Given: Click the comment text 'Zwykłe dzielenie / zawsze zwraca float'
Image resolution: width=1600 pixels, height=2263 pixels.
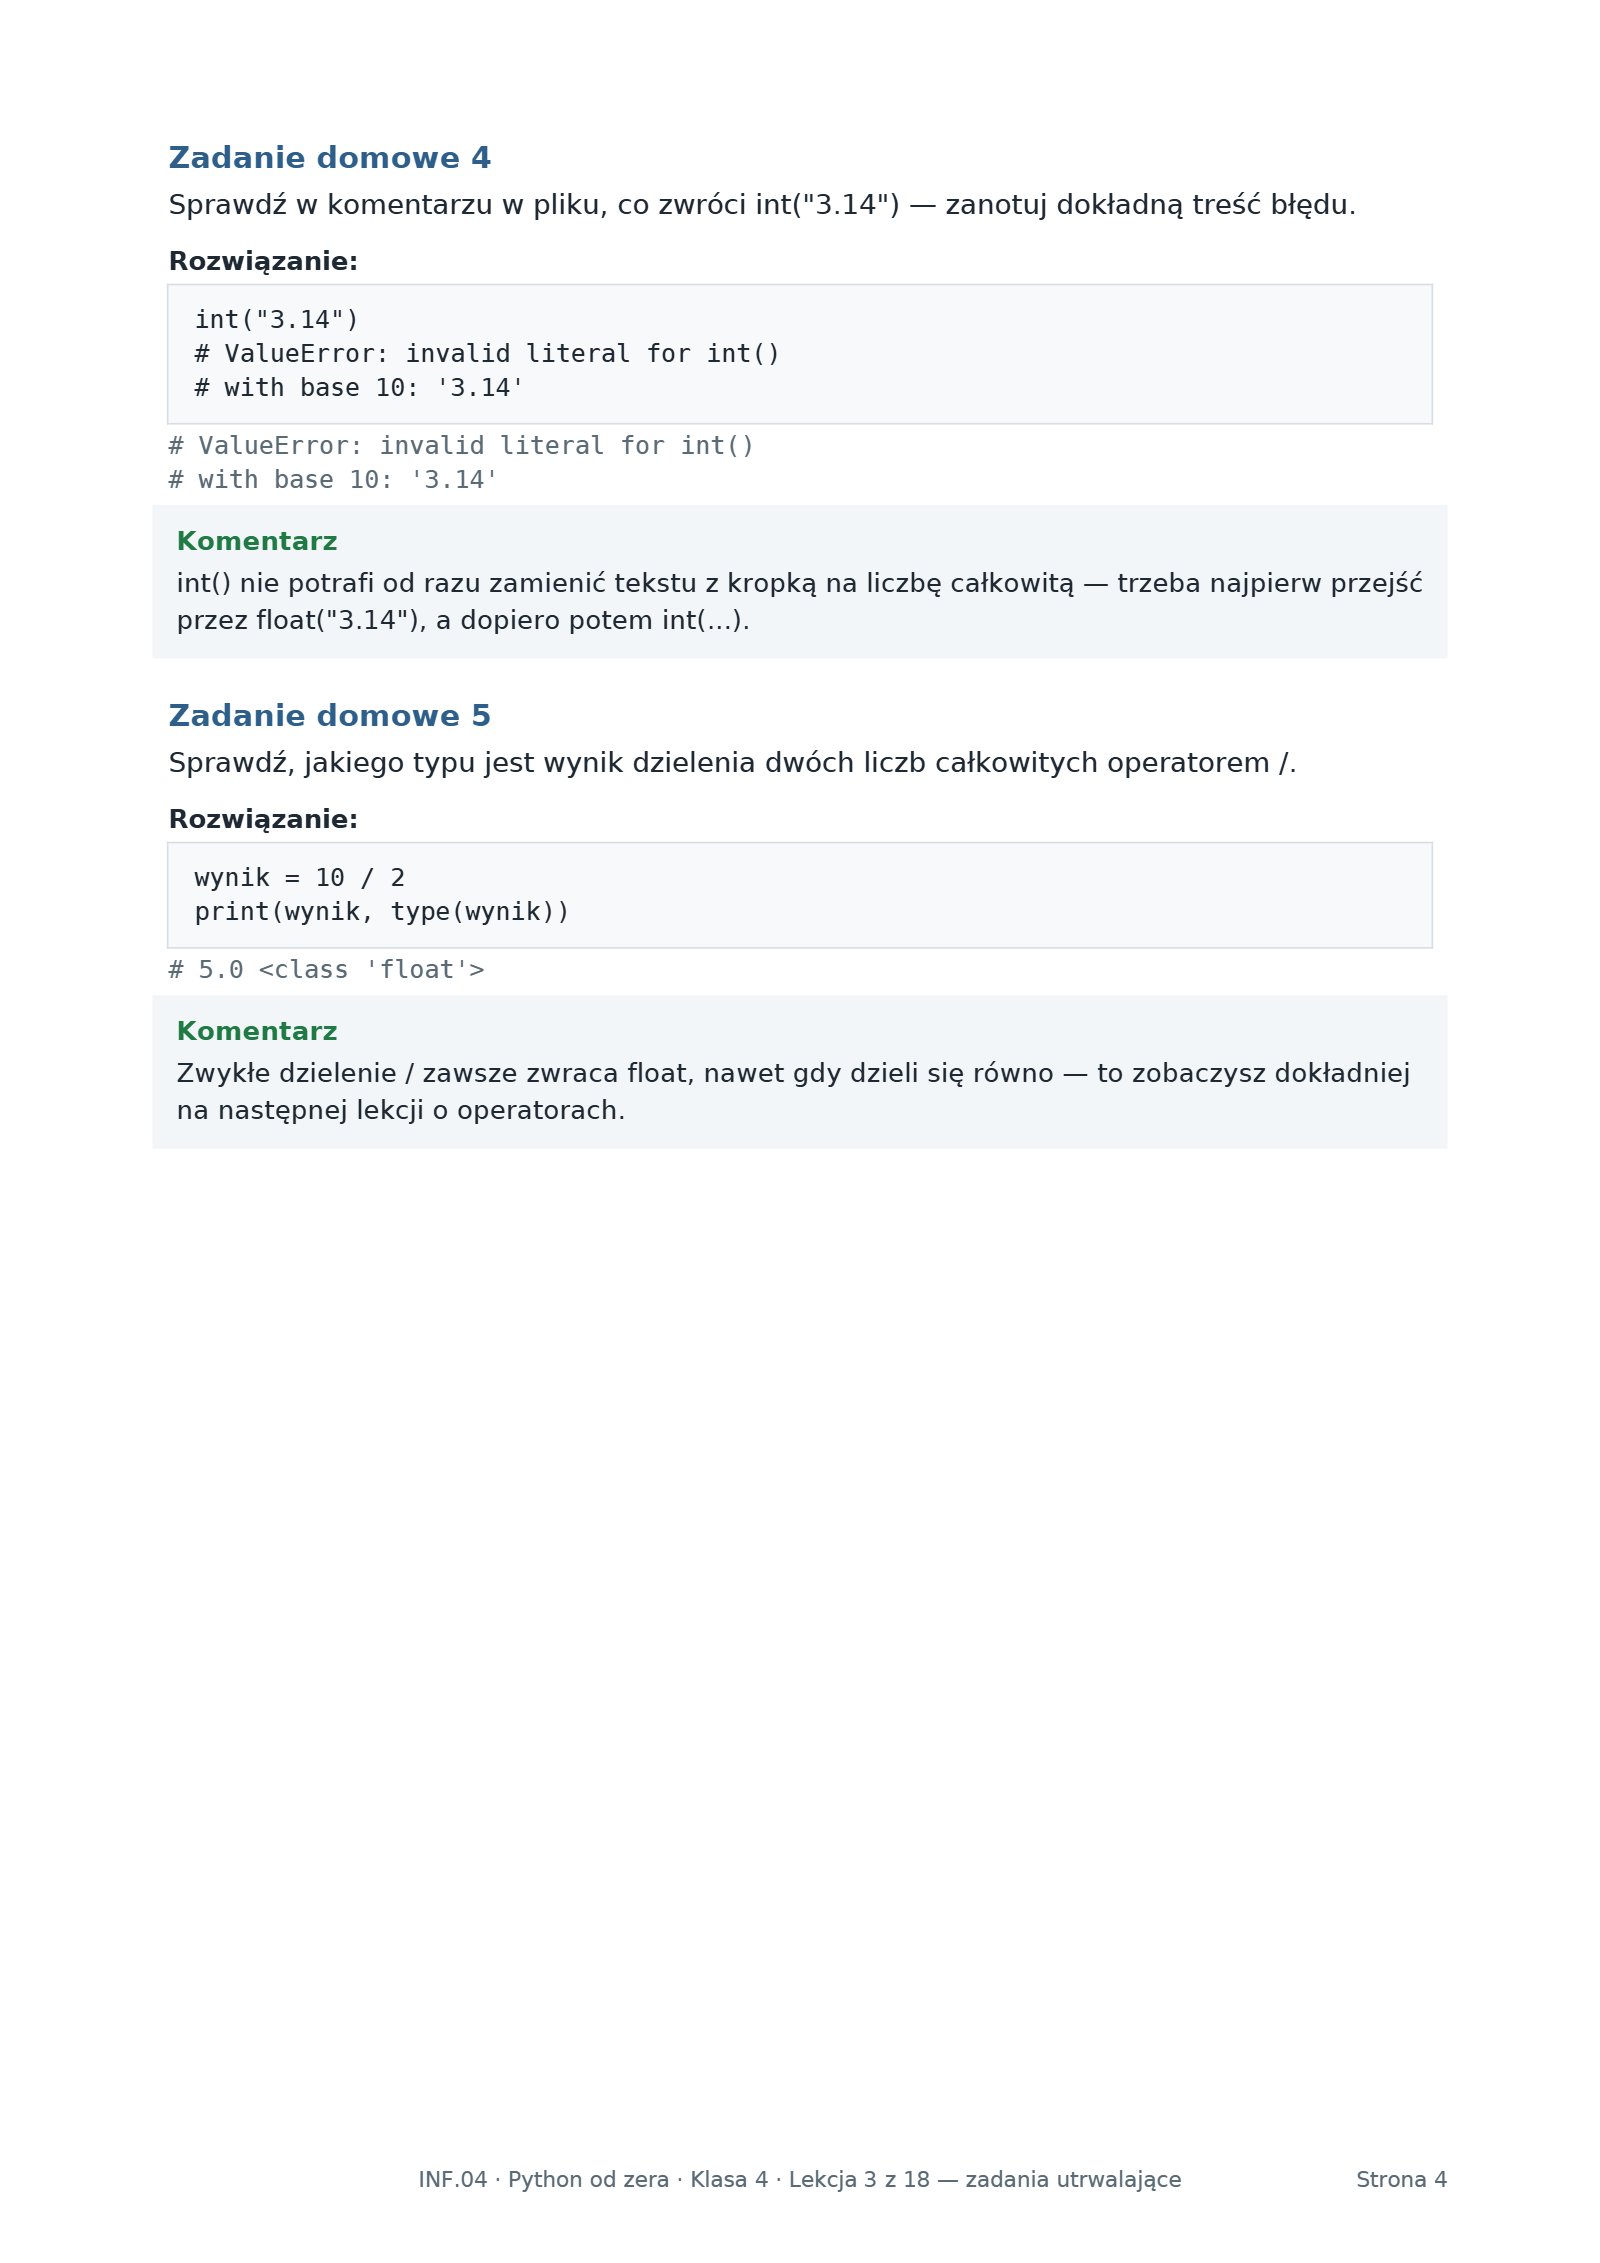Looking at the screenshot, I should (793, 1073).
